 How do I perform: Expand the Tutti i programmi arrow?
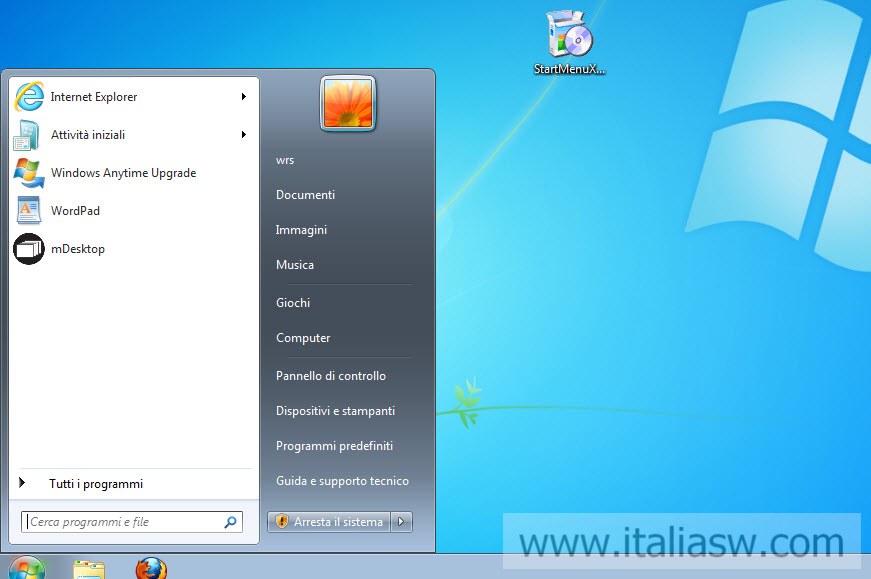coord(22,482)
